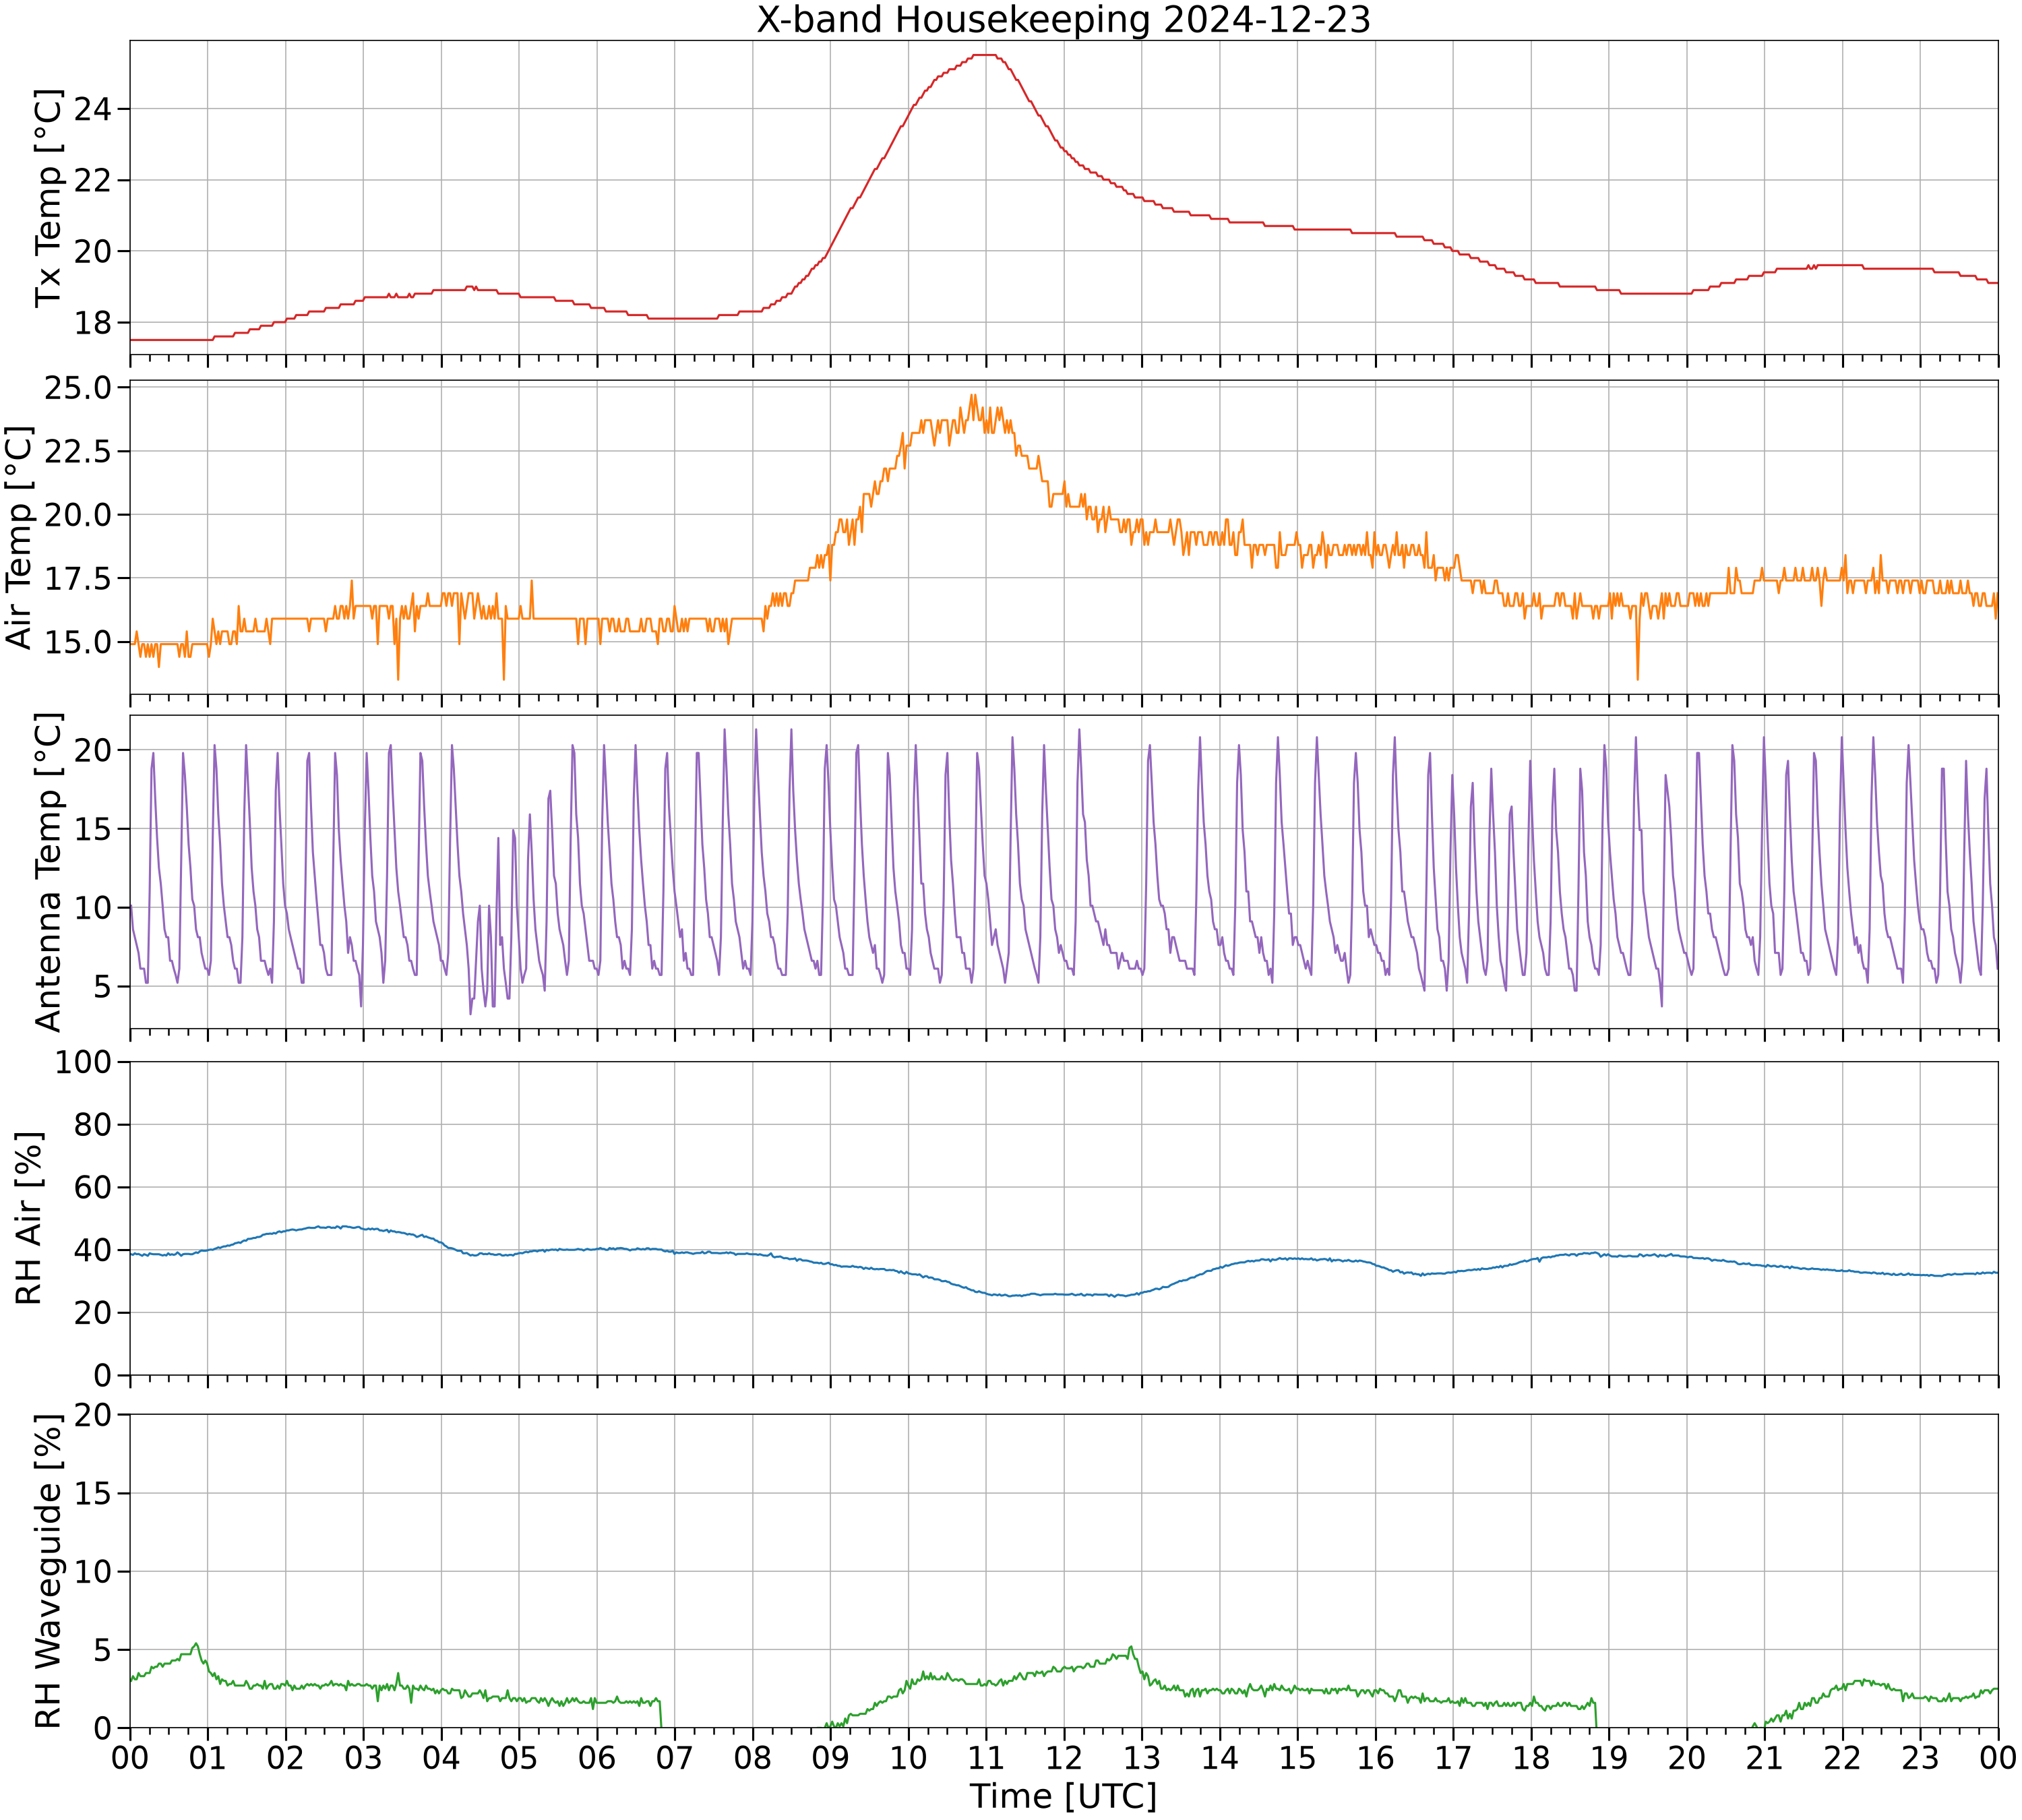This screenshot has height=1820, width=2022.
Task: Click the Air Temp [°C] axis label
Action: coord(19,538)
